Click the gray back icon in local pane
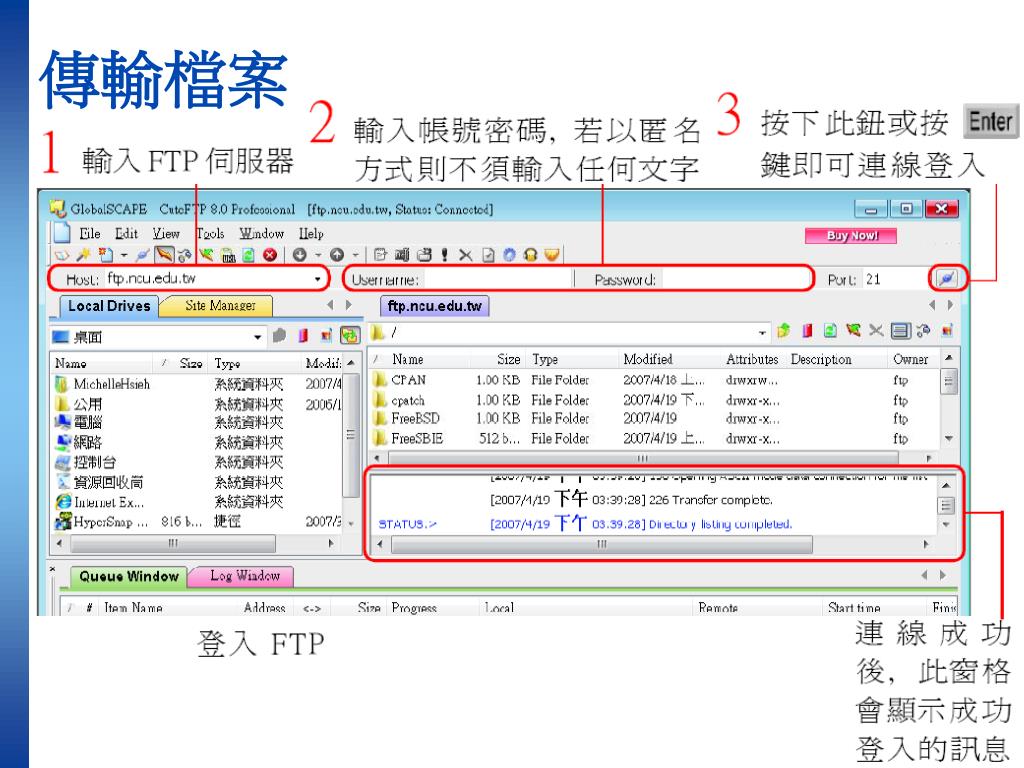 point(280,336)
